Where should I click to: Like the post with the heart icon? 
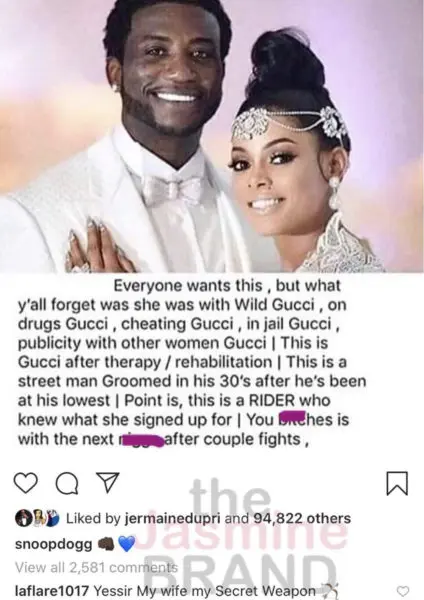point(26,483)
